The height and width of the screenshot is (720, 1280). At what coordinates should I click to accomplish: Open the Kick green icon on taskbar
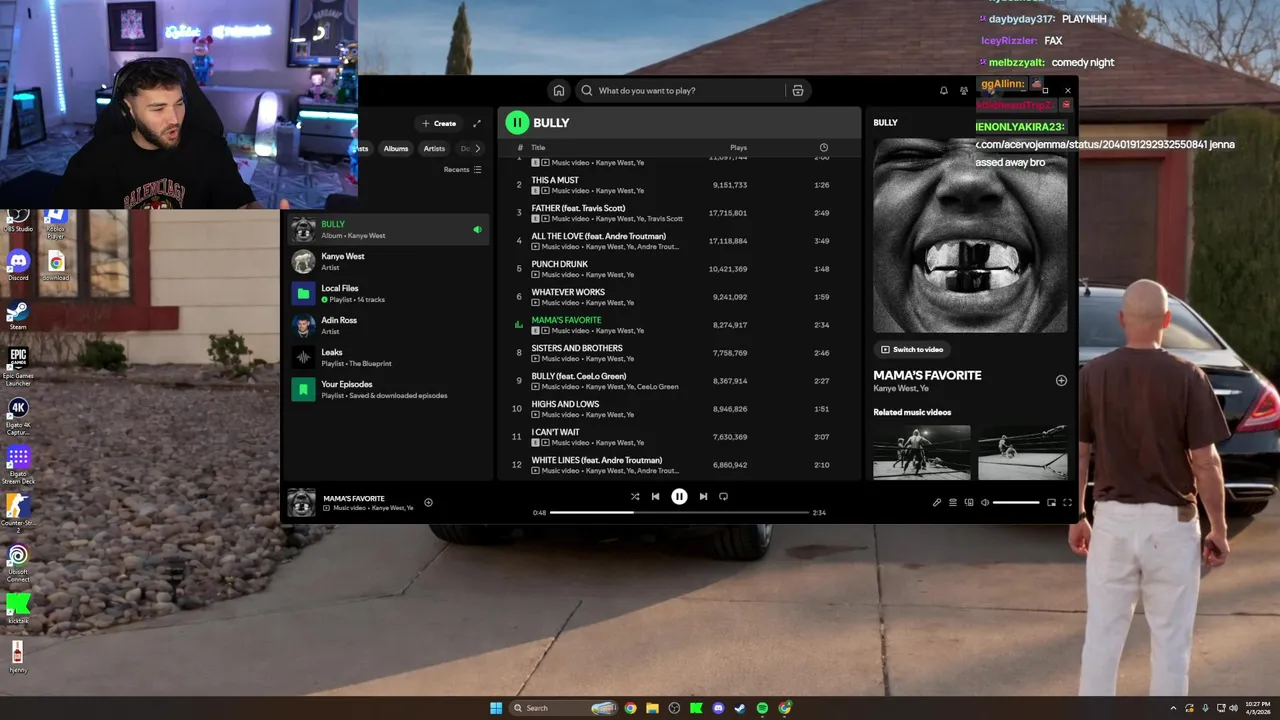tap(696, 708)
